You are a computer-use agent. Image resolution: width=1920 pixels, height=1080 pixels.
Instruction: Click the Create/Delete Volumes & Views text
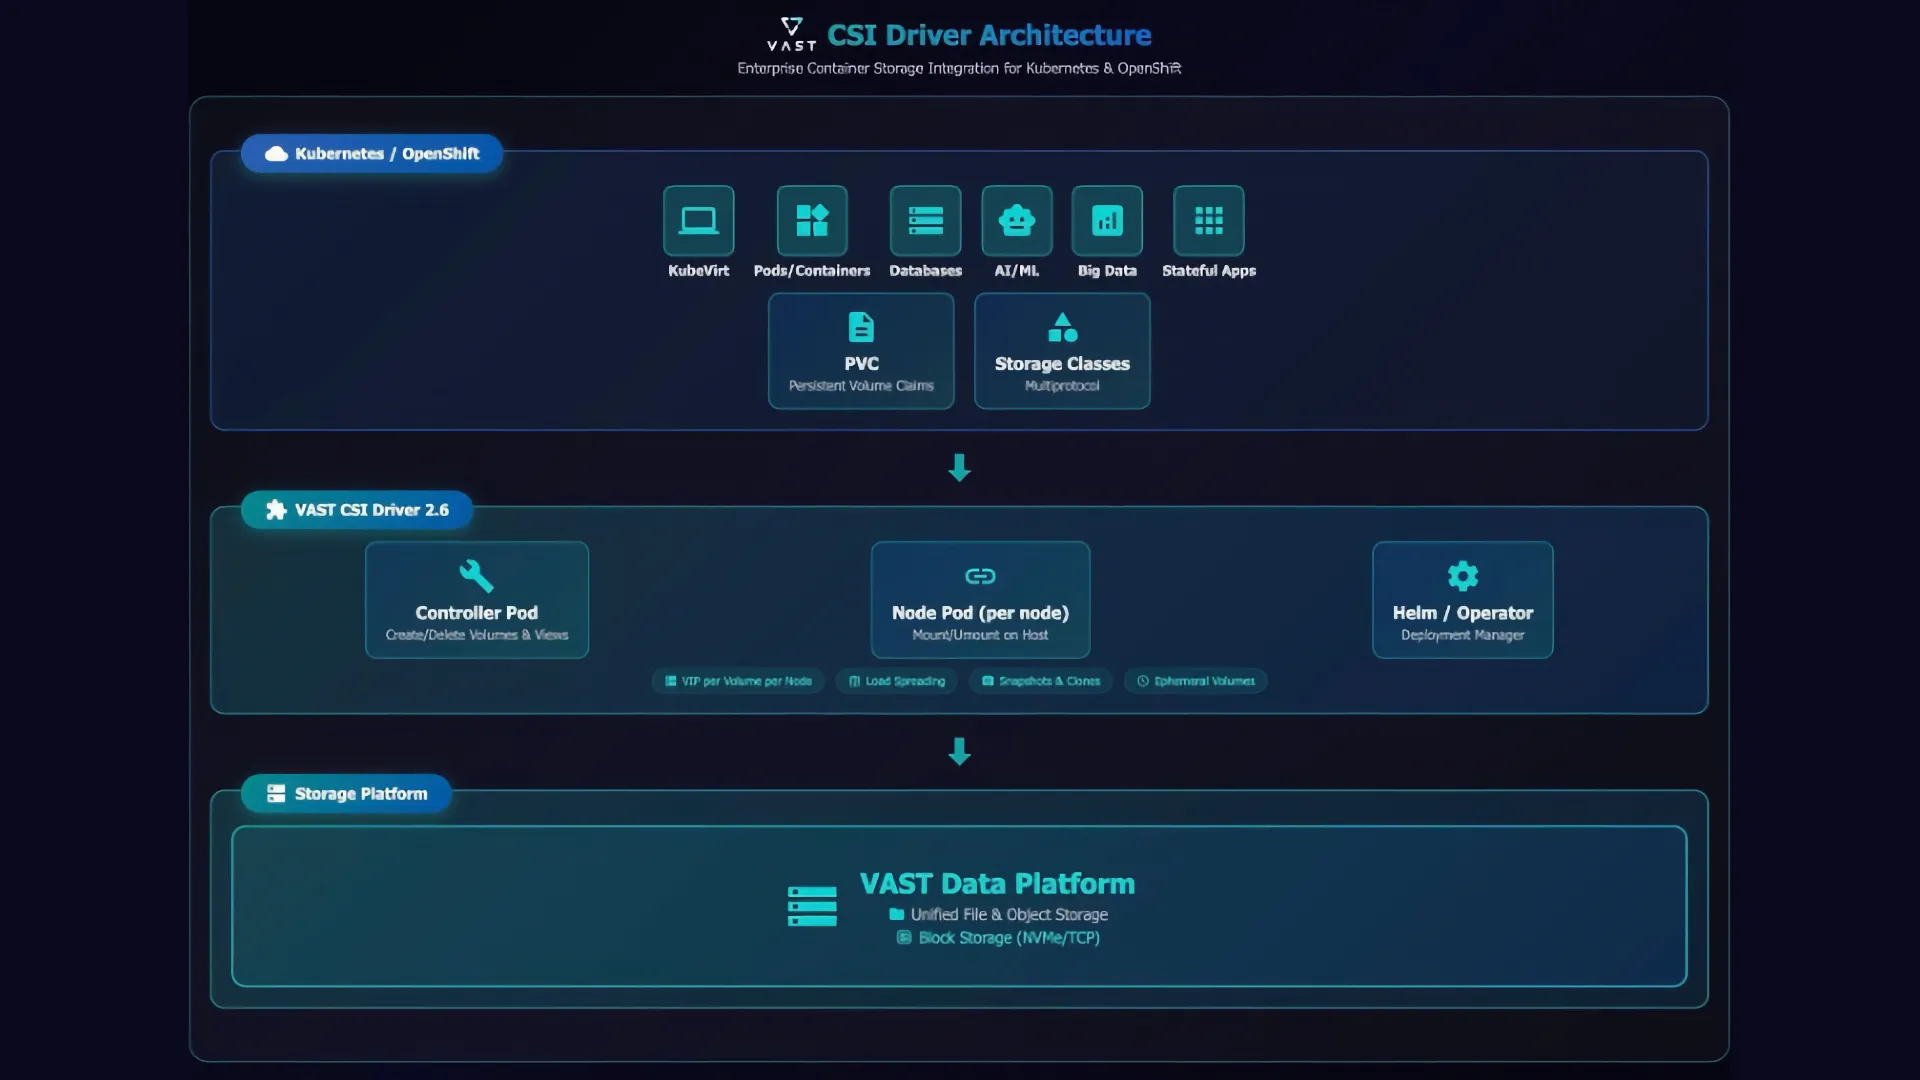(477, 635)
